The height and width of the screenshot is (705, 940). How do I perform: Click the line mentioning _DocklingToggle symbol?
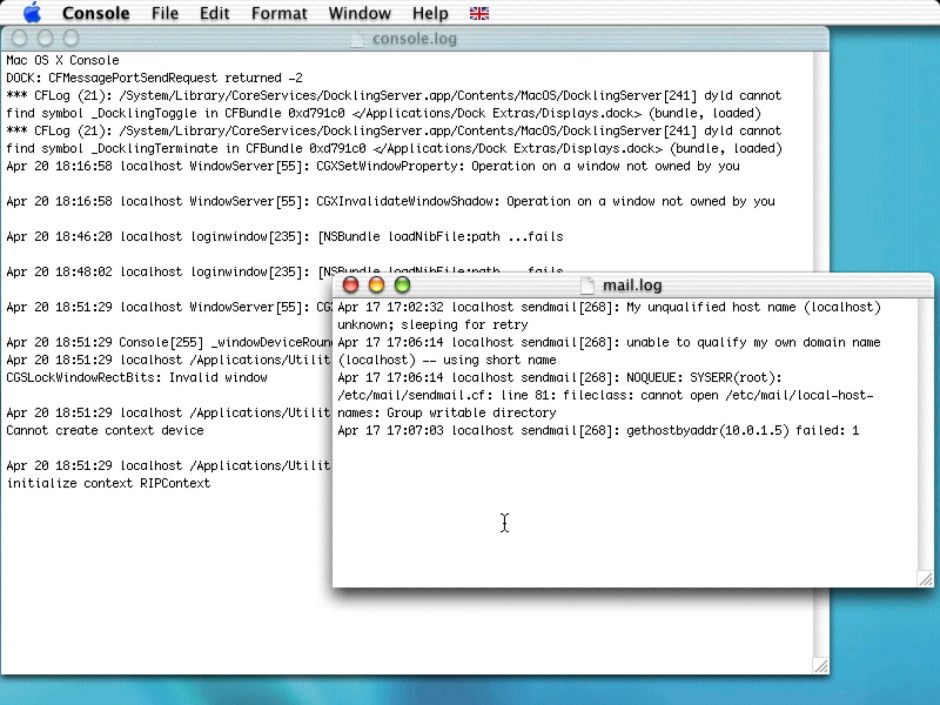point(384,113)
